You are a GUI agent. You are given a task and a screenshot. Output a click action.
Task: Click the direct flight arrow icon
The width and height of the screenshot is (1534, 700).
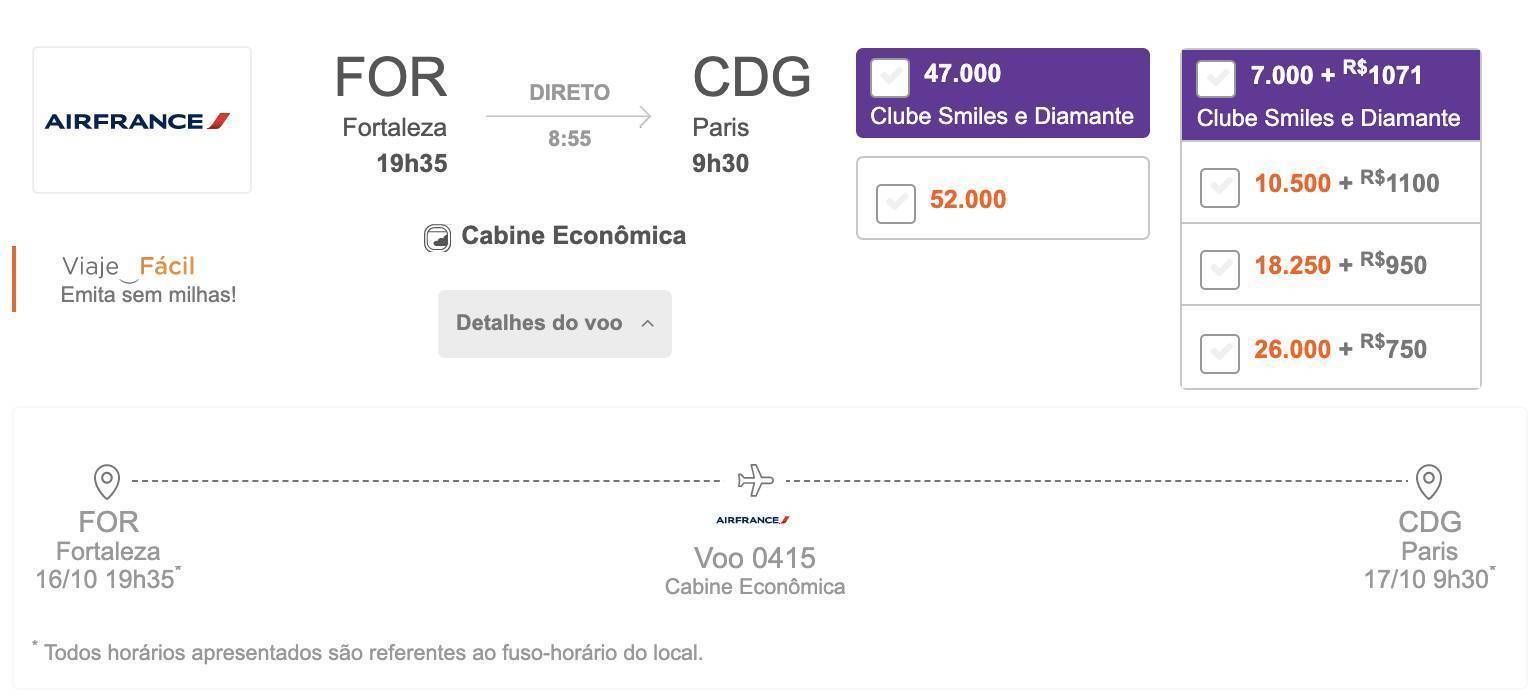(x=569, y=116)
